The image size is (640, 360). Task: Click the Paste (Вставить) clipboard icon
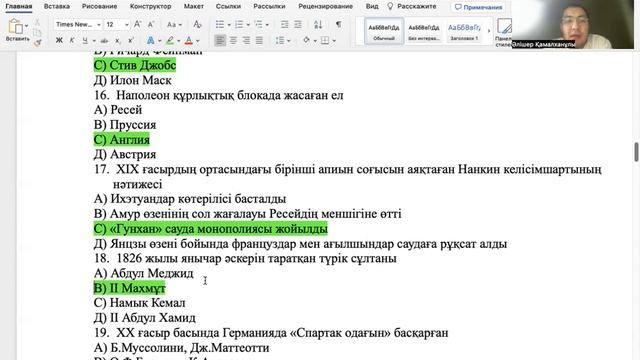point(16,27)
